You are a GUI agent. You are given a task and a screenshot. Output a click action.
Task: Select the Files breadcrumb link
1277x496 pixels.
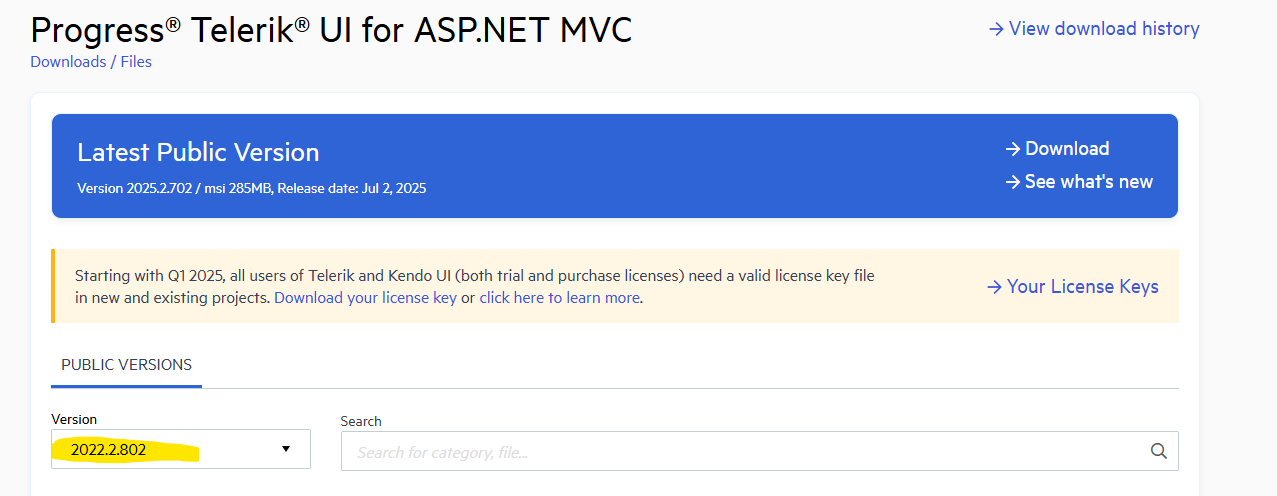(136, 62)
